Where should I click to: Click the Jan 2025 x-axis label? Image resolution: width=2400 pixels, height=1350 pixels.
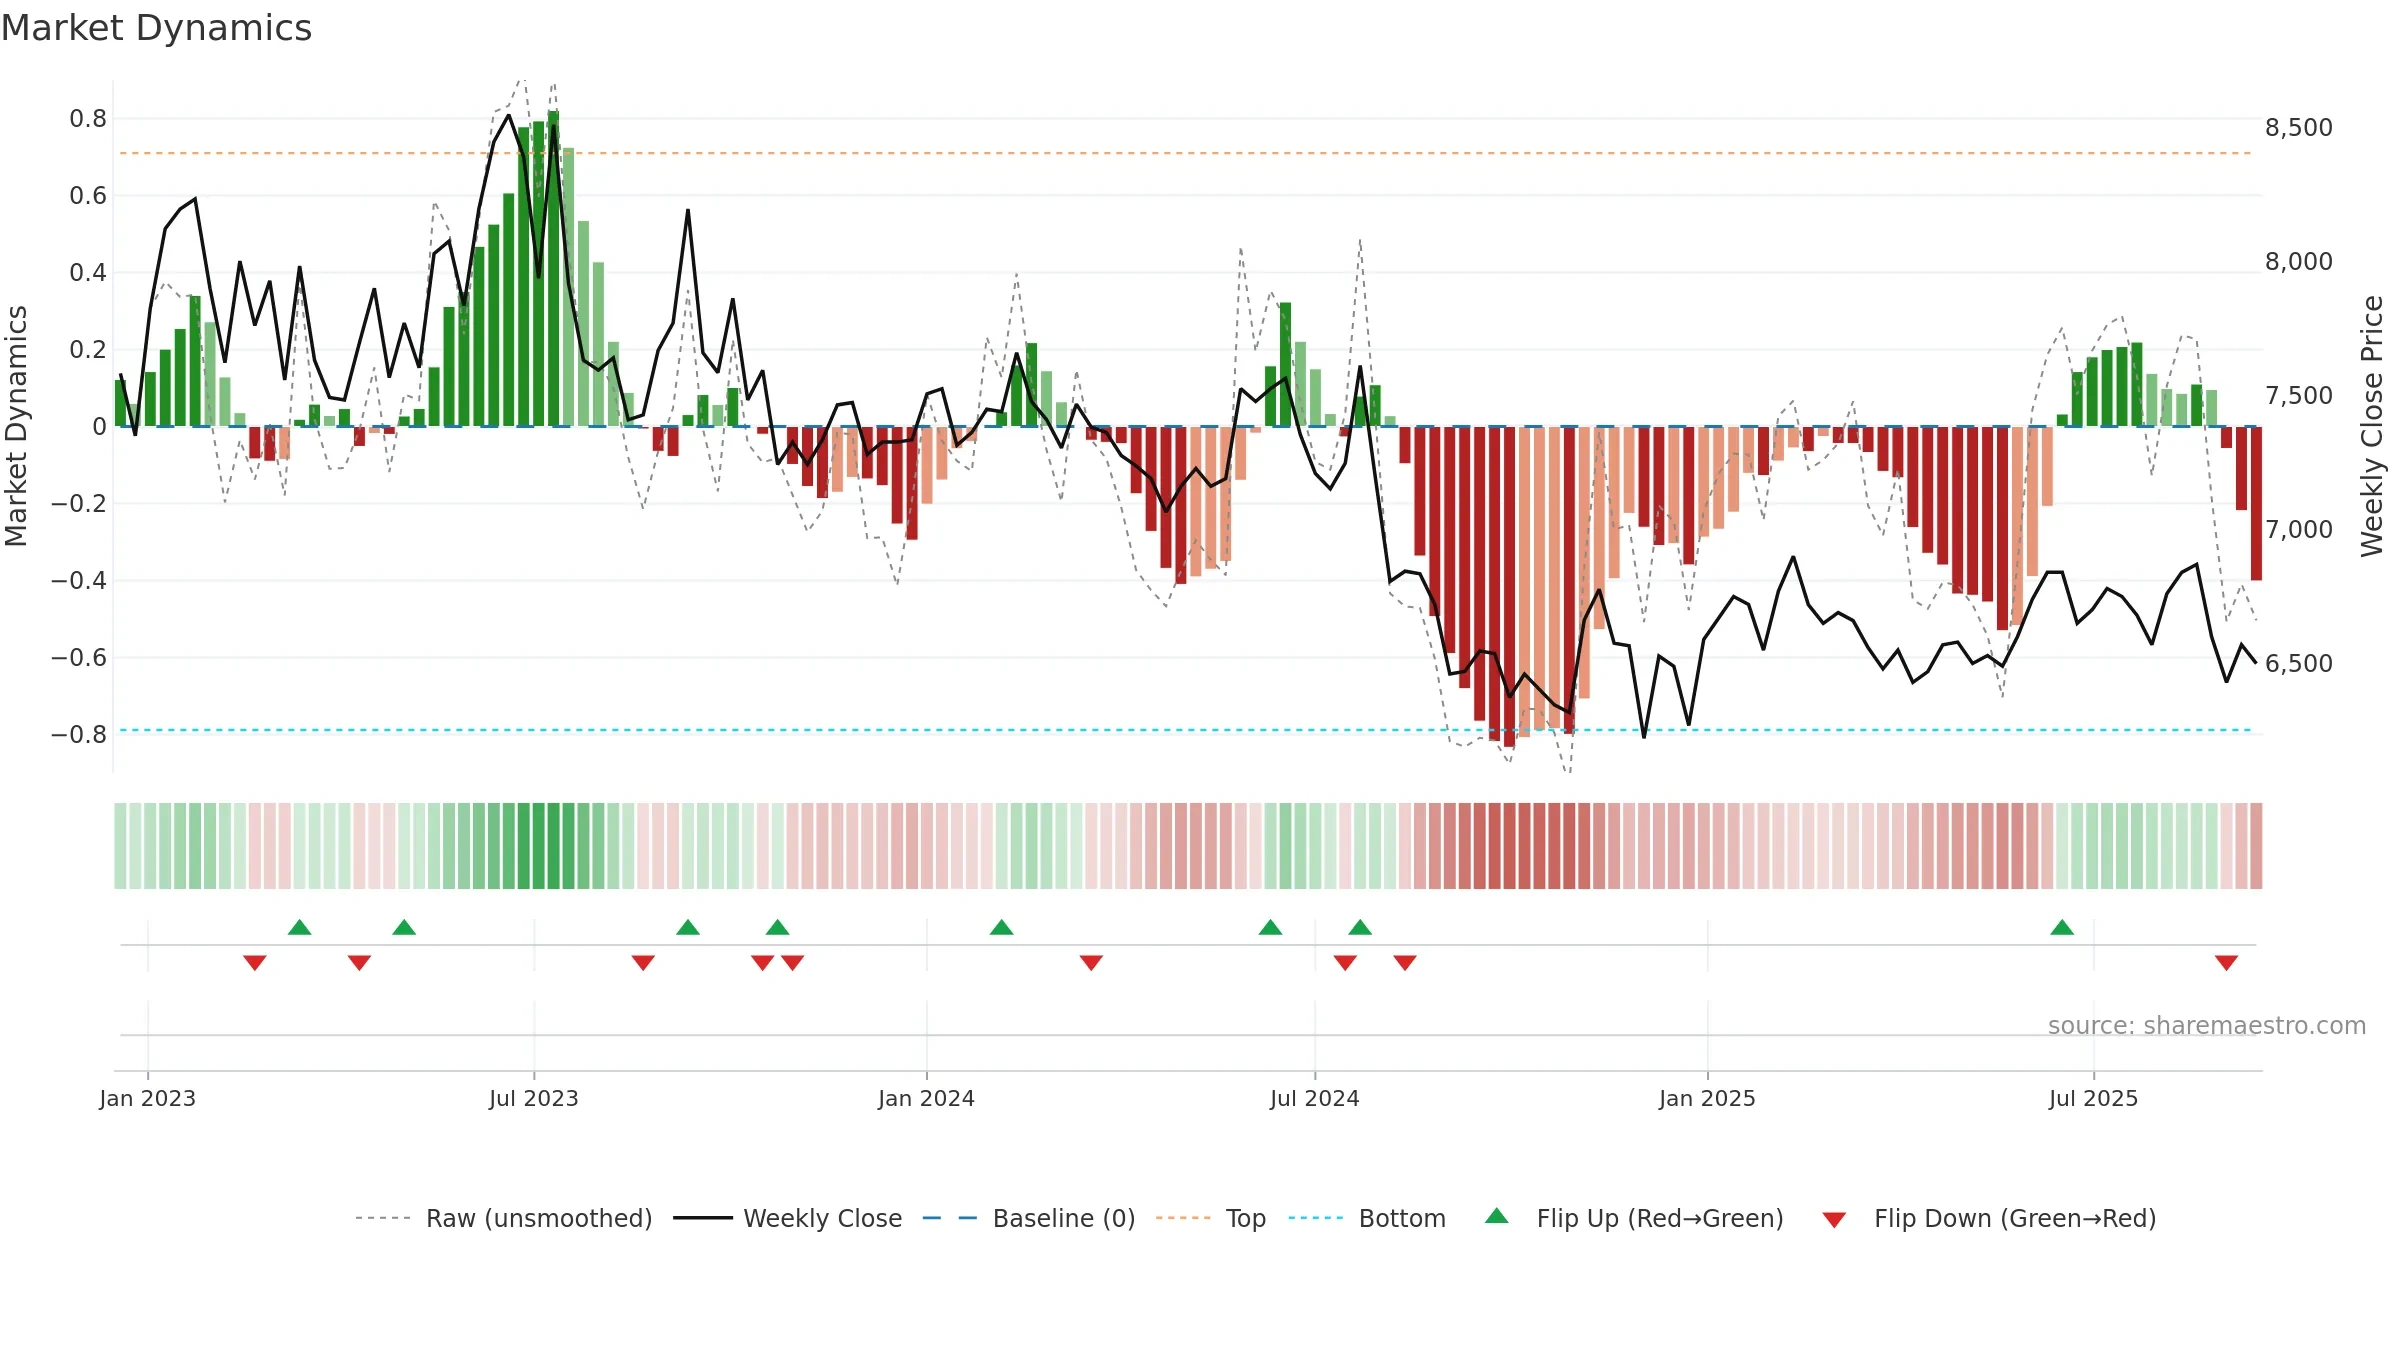click(1708, 1098)
